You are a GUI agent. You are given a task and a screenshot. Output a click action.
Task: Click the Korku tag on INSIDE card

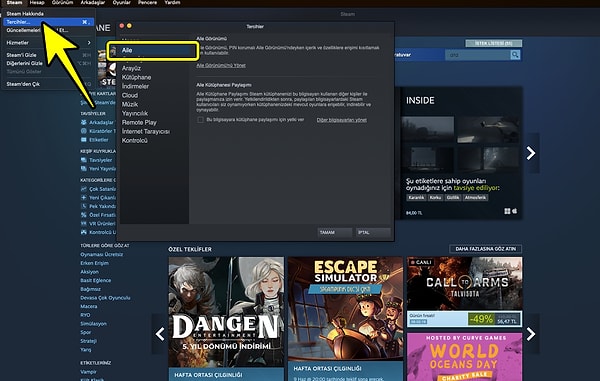point(435,197)
